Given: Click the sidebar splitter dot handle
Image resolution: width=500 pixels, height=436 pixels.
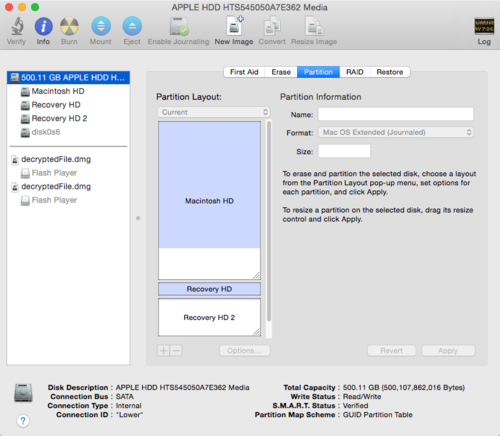Looking at the screenshot, I should 138,218.
